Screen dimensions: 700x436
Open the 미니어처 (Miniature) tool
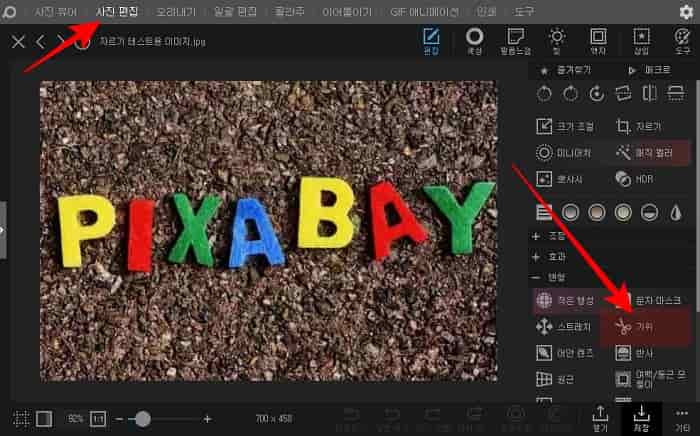[x=563, y=153]
